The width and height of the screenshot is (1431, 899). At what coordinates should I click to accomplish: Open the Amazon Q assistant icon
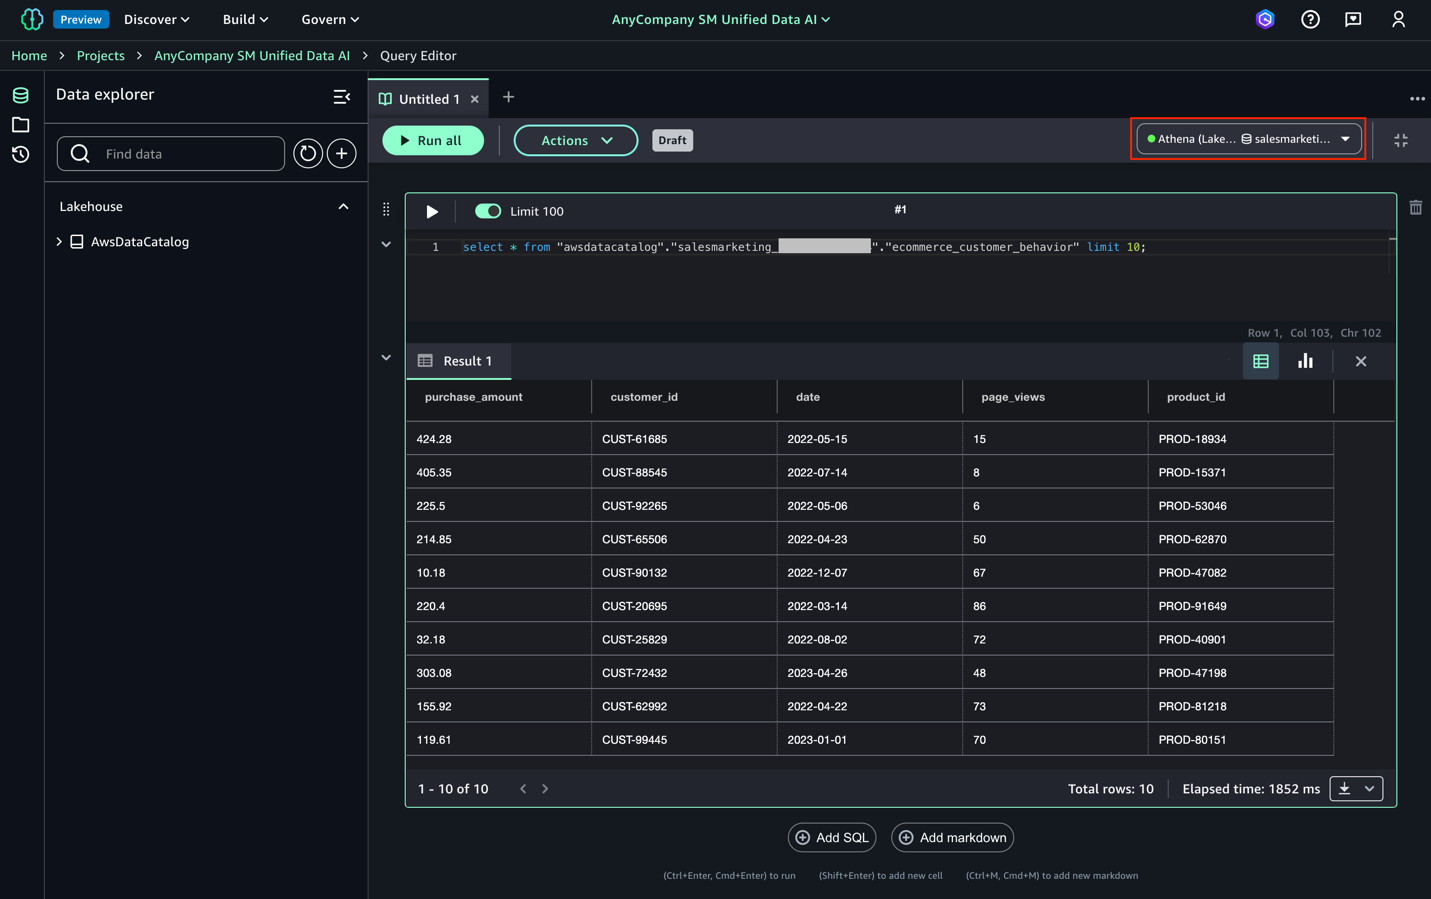(1265, 19)
